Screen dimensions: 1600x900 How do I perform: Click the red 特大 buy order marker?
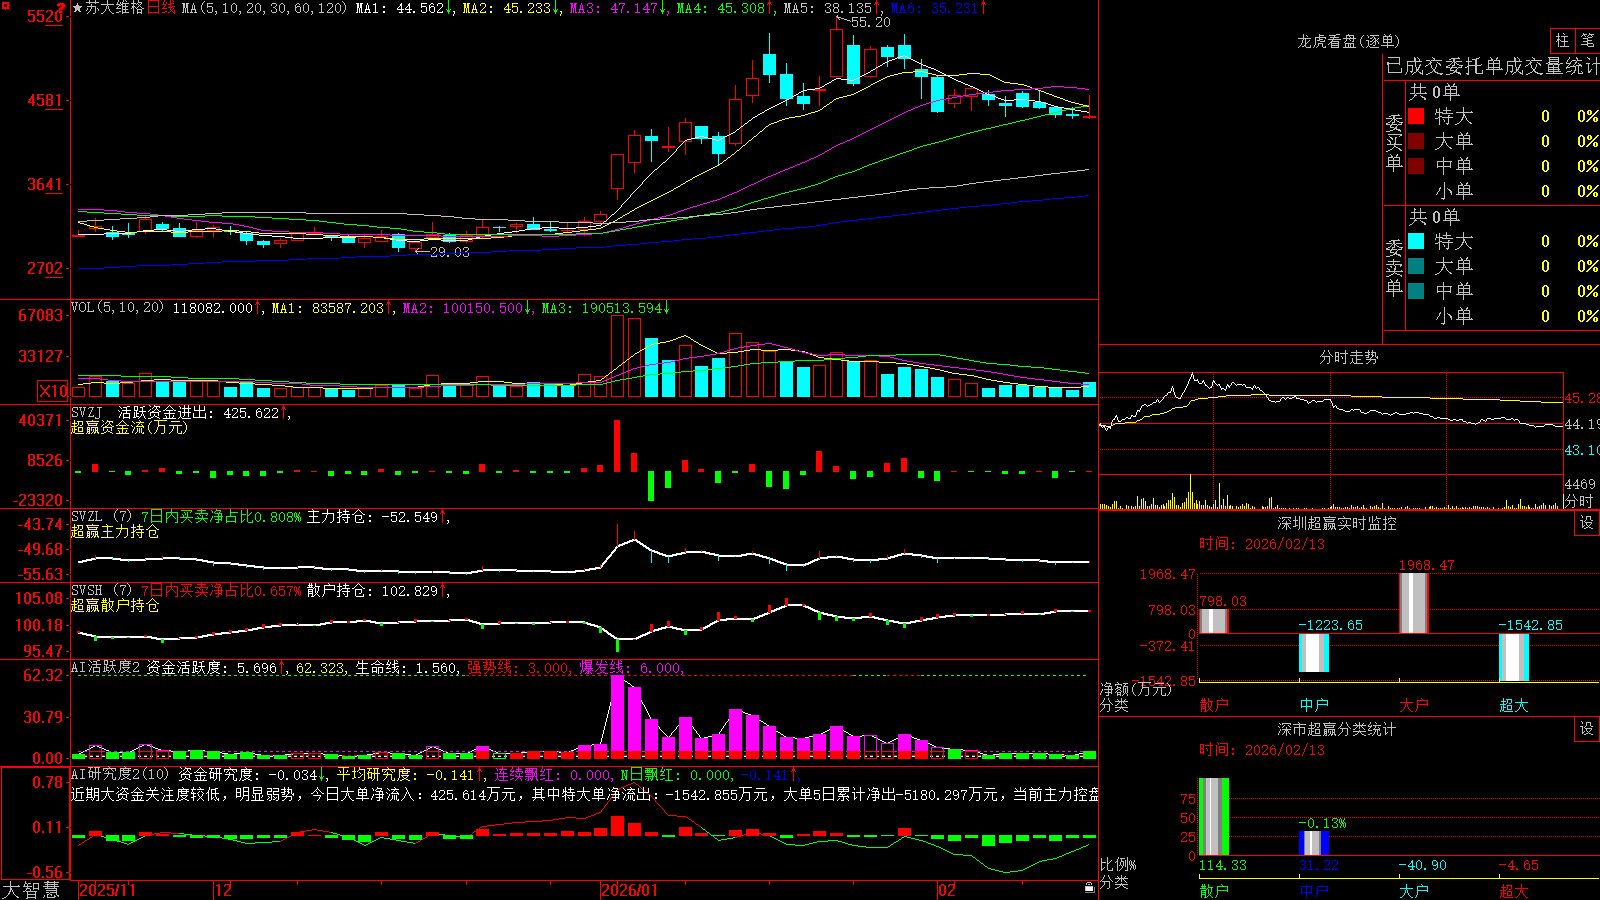point(1416,116)
